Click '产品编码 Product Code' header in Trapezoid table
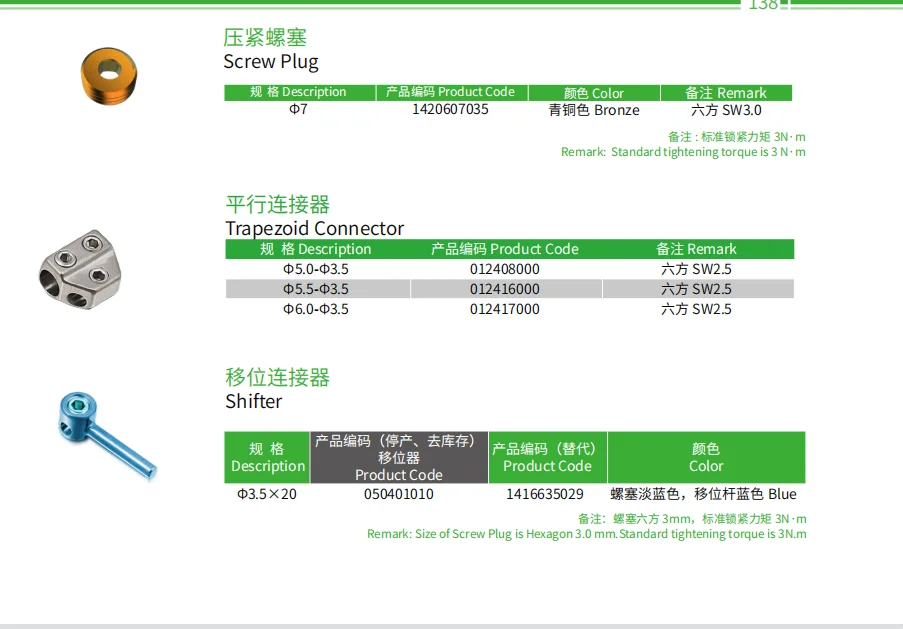 tap(504, 249)
